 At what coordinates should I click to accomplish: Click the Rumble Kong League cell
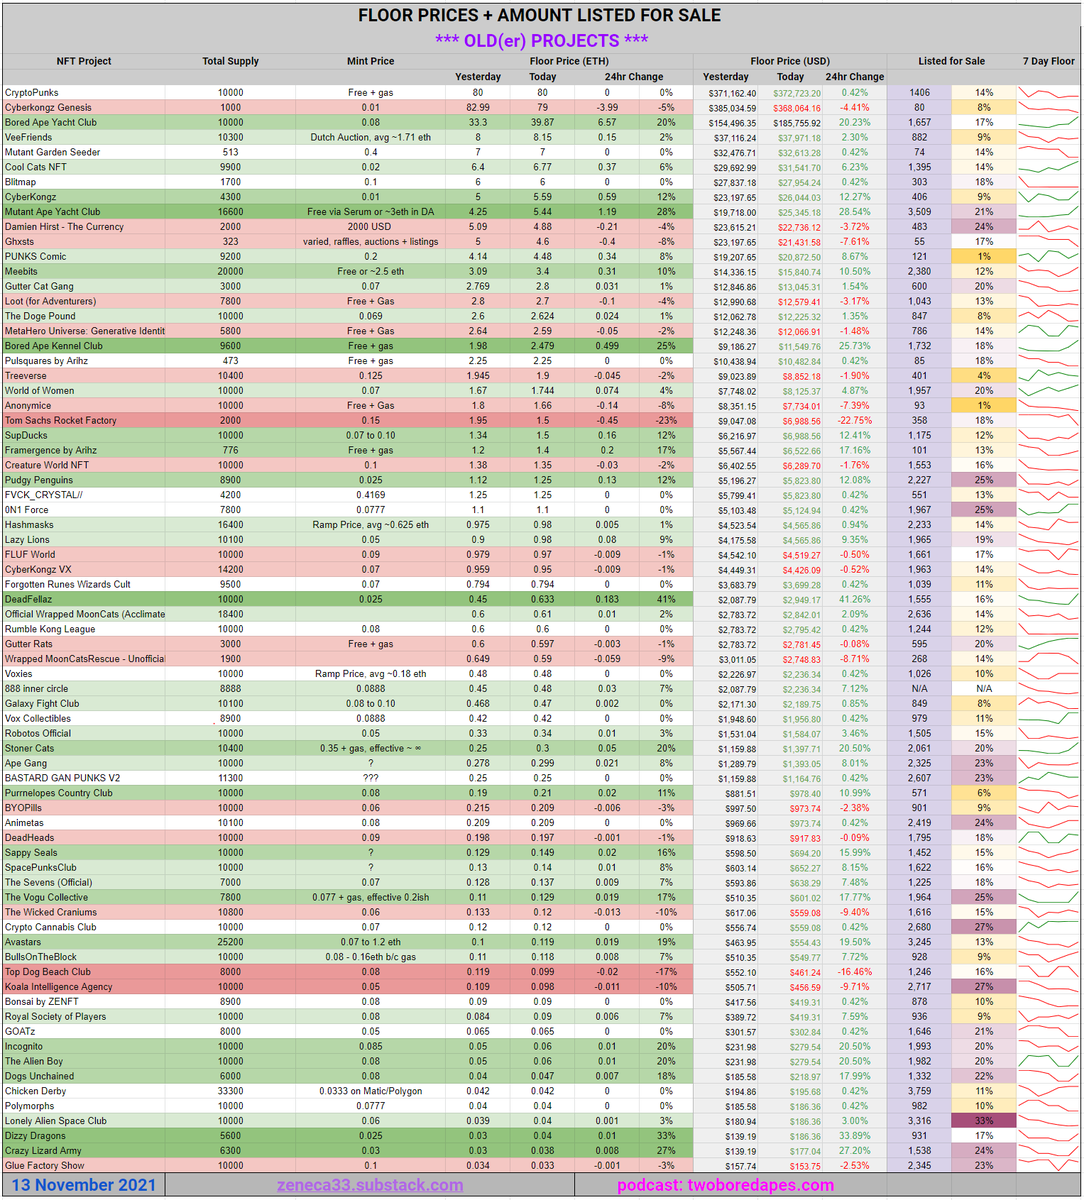point(49,629)
